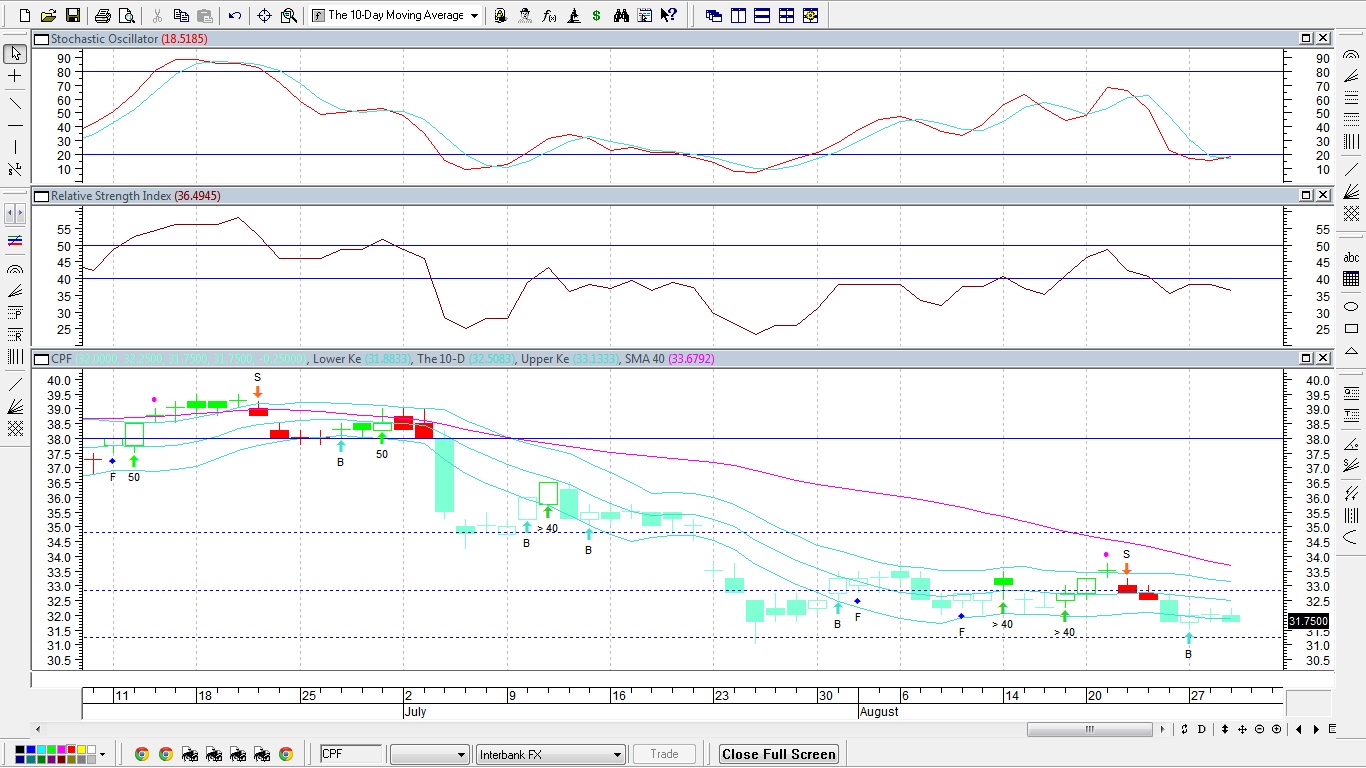
Task: Zoom in using the circled plus icon
Action: [1276, 729]
